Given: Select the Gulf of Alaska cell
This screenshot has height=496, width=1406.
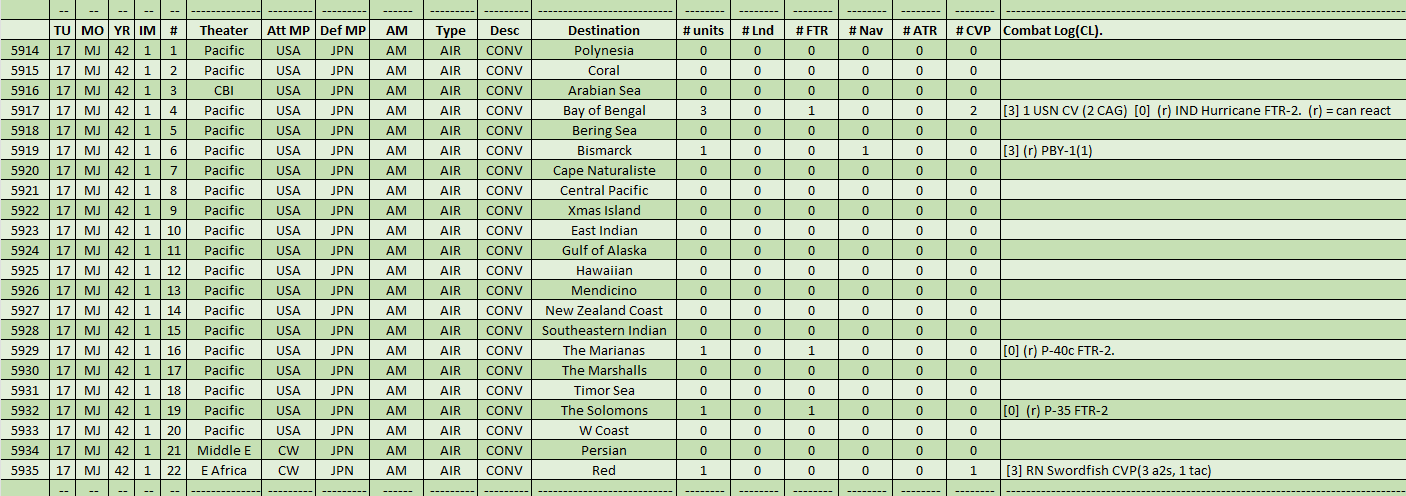Looking at the screenshot, I should tap(604, 251).
